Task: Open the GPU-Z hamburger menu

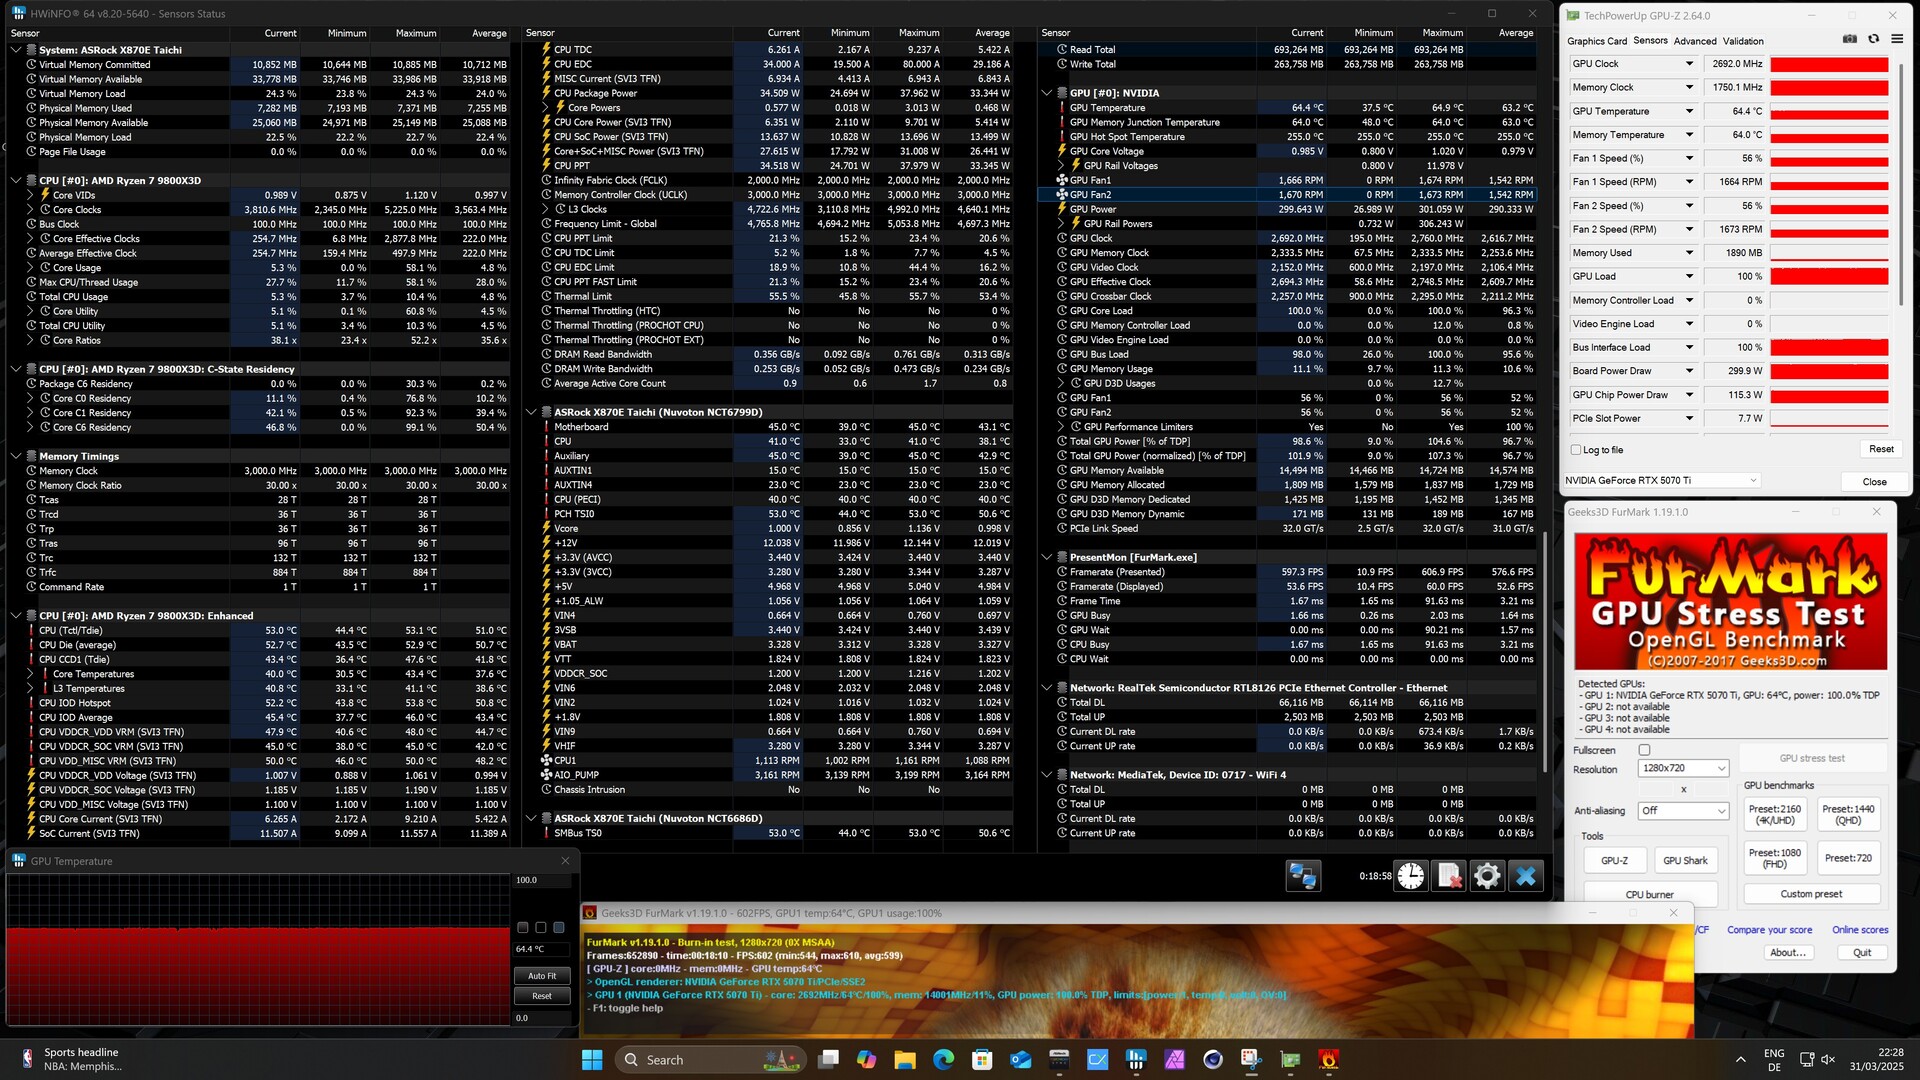Action: [x=1896, y=39]
